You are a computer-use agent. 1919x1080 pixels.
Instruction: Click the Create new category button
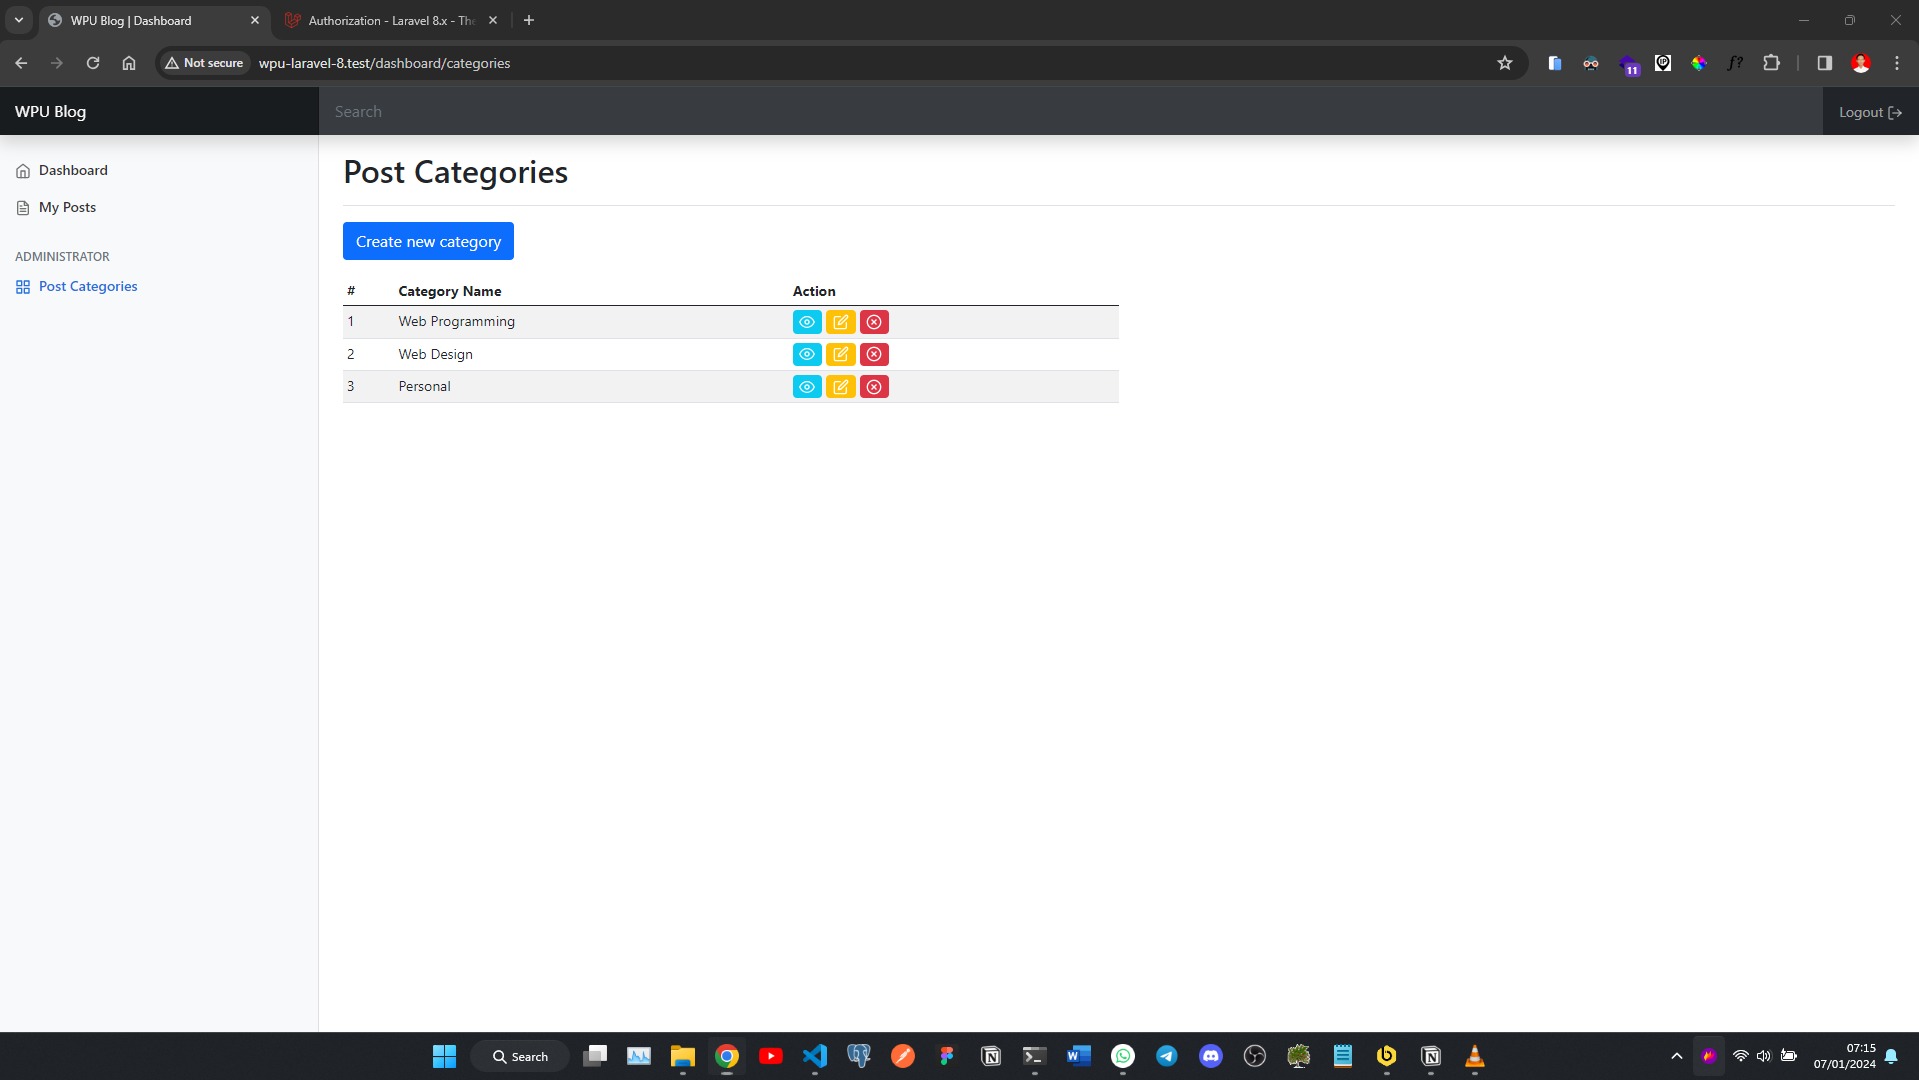427,241
